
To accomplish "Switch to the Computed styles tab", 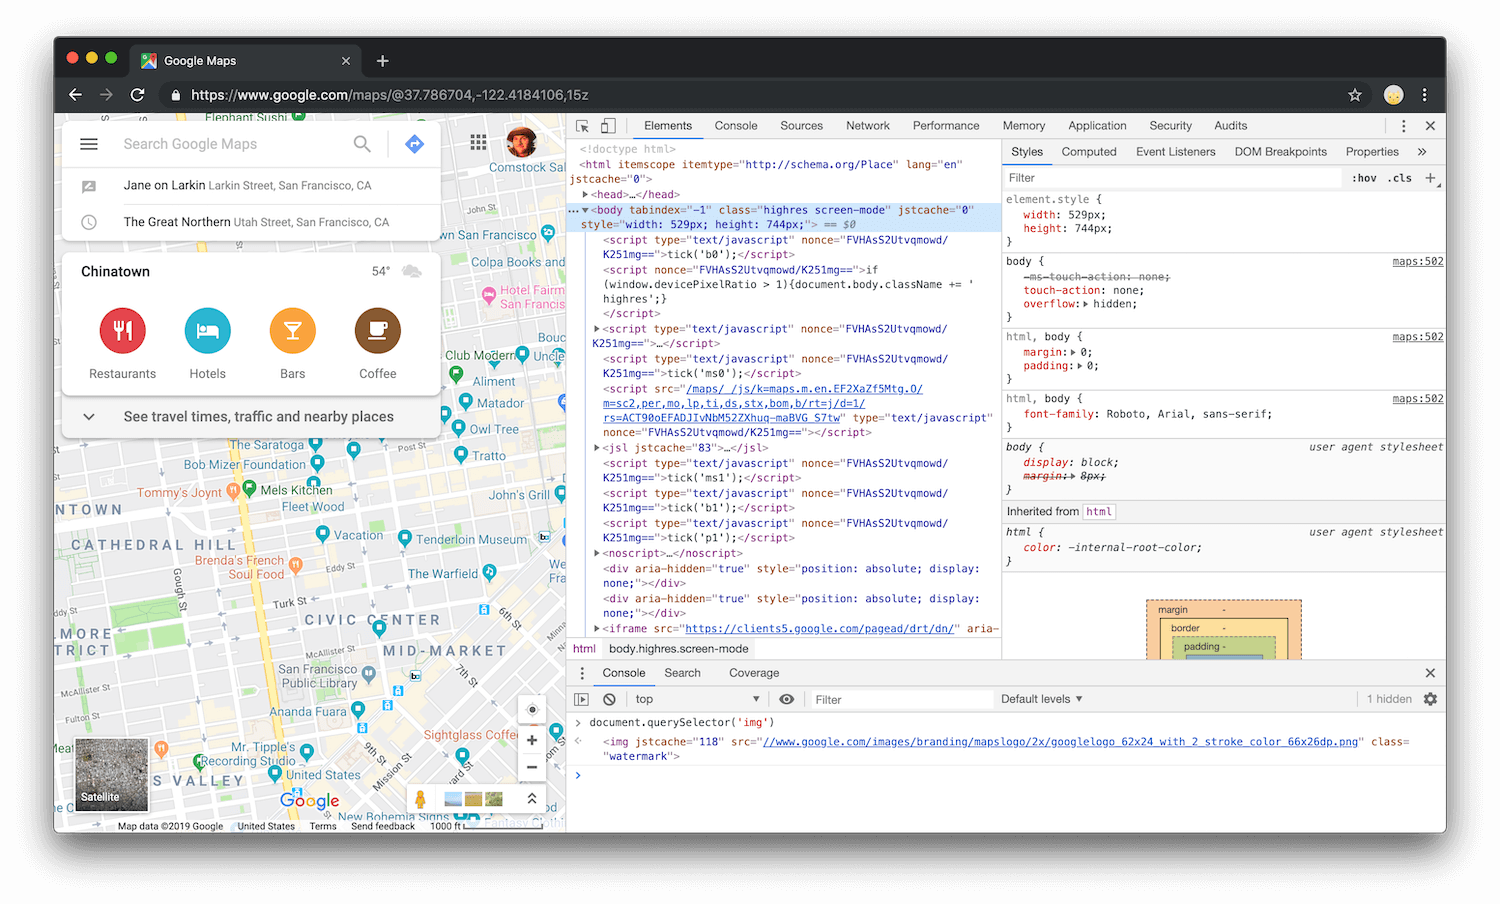I will click(1088, 151).
